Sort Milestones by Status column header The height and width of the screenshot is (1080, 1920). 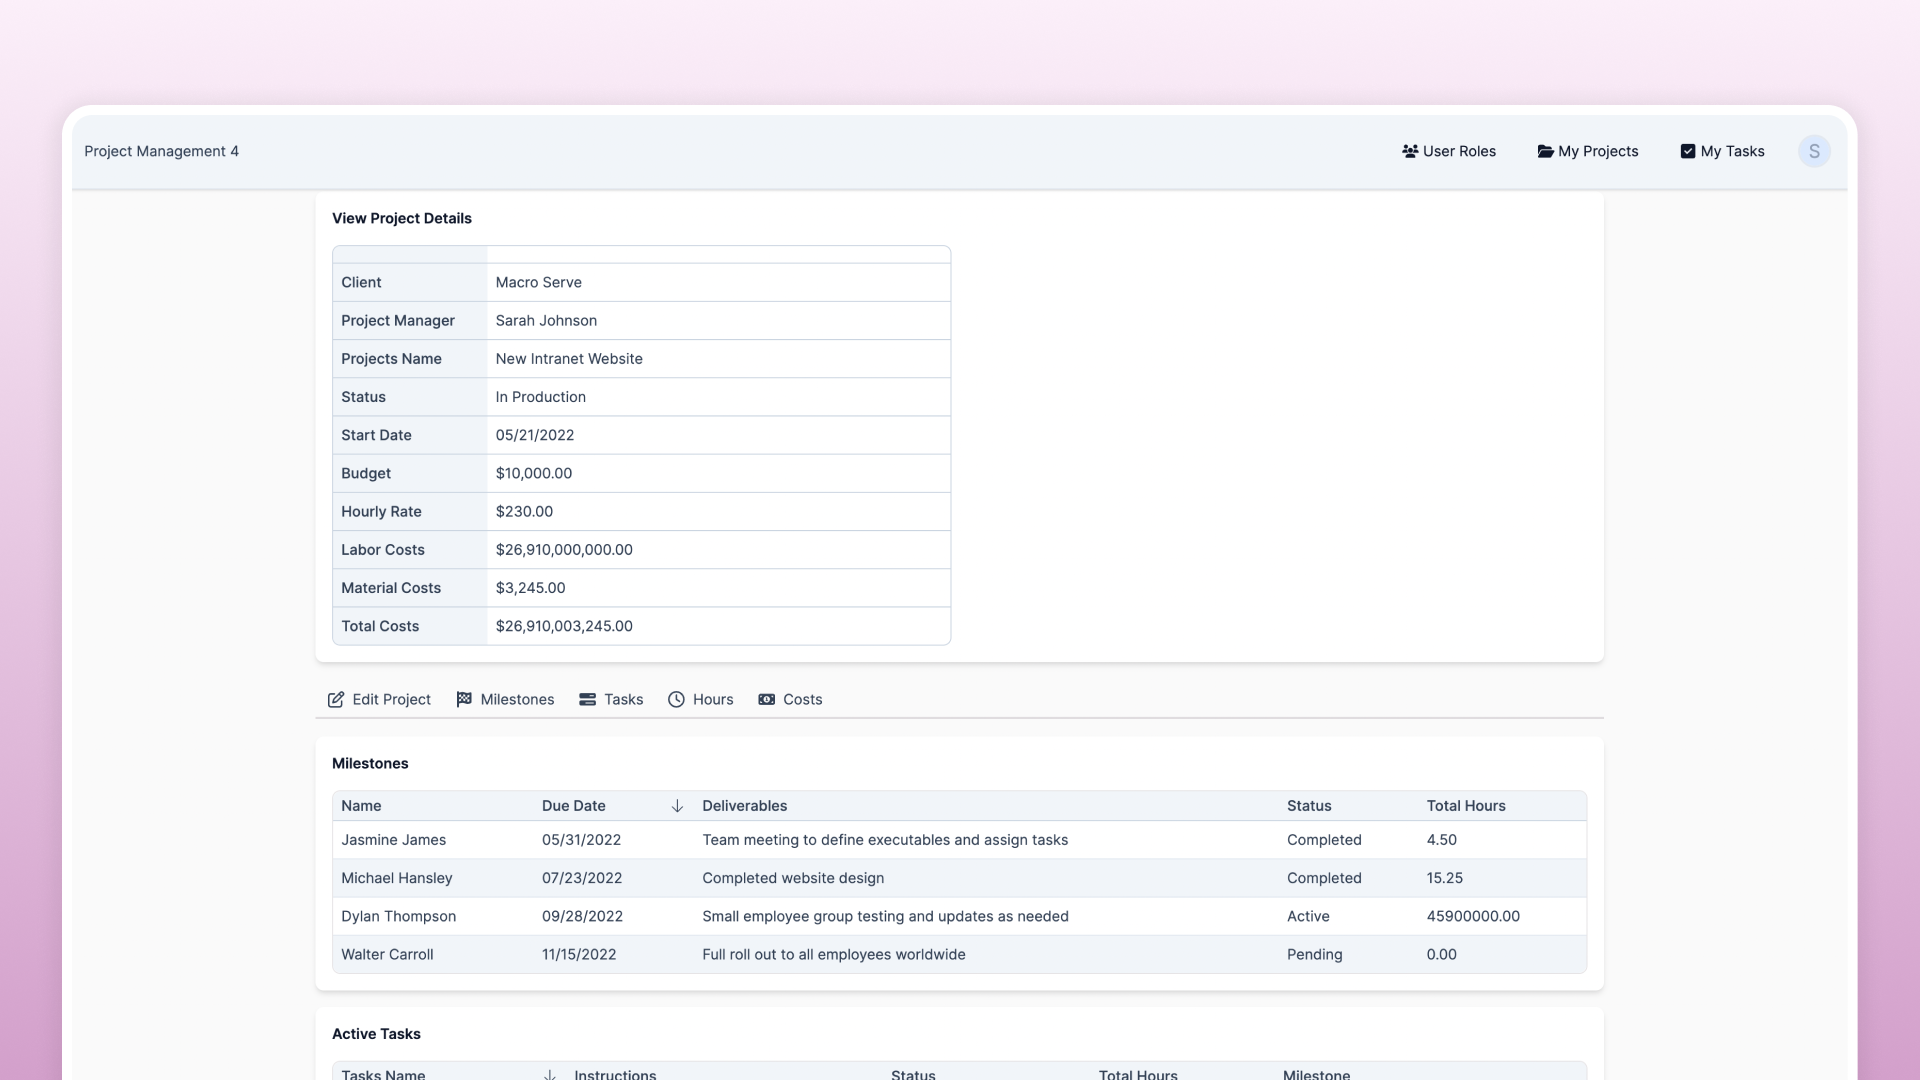[x=1309, y=806]
